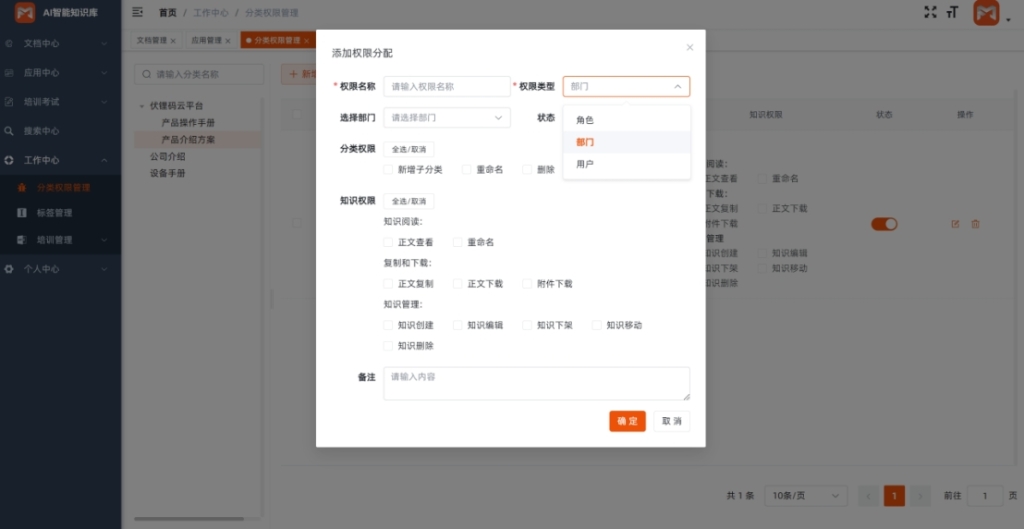Image resolution: width=1024 pixels, height=529 pixels.
Task: Open 标签管理 in the sidebar
Action: click(x=54, y=213)
